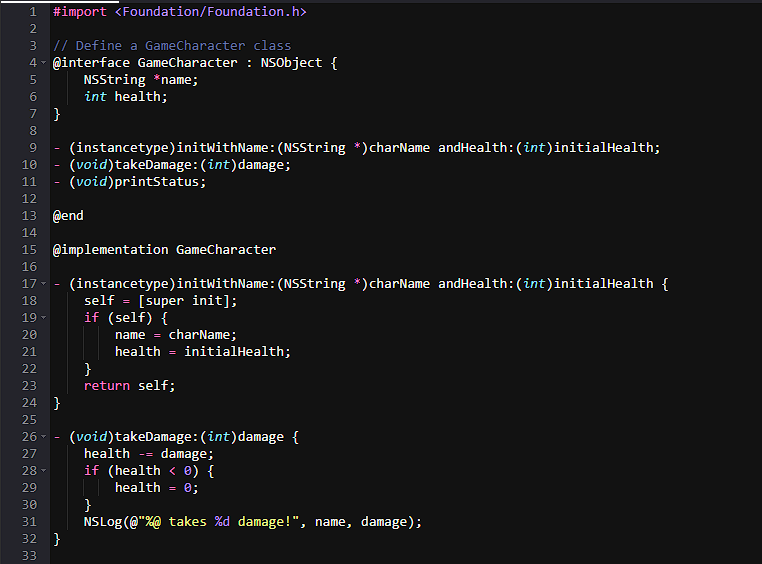
Task: Click 'health;' on line 6
Action: click(x=141, y=97)
